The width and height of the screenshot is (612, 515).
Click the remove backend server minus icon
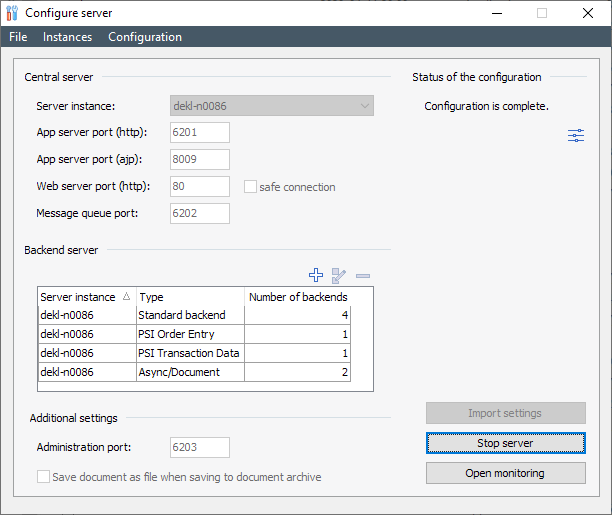pyautogui.click(x=362, y=275)
